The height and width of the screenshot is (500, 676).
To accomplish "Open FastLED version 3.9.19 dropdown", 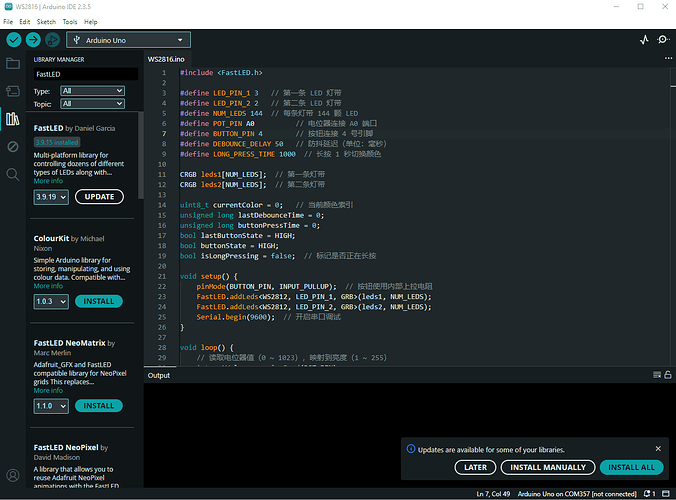I will pos(50,197).
